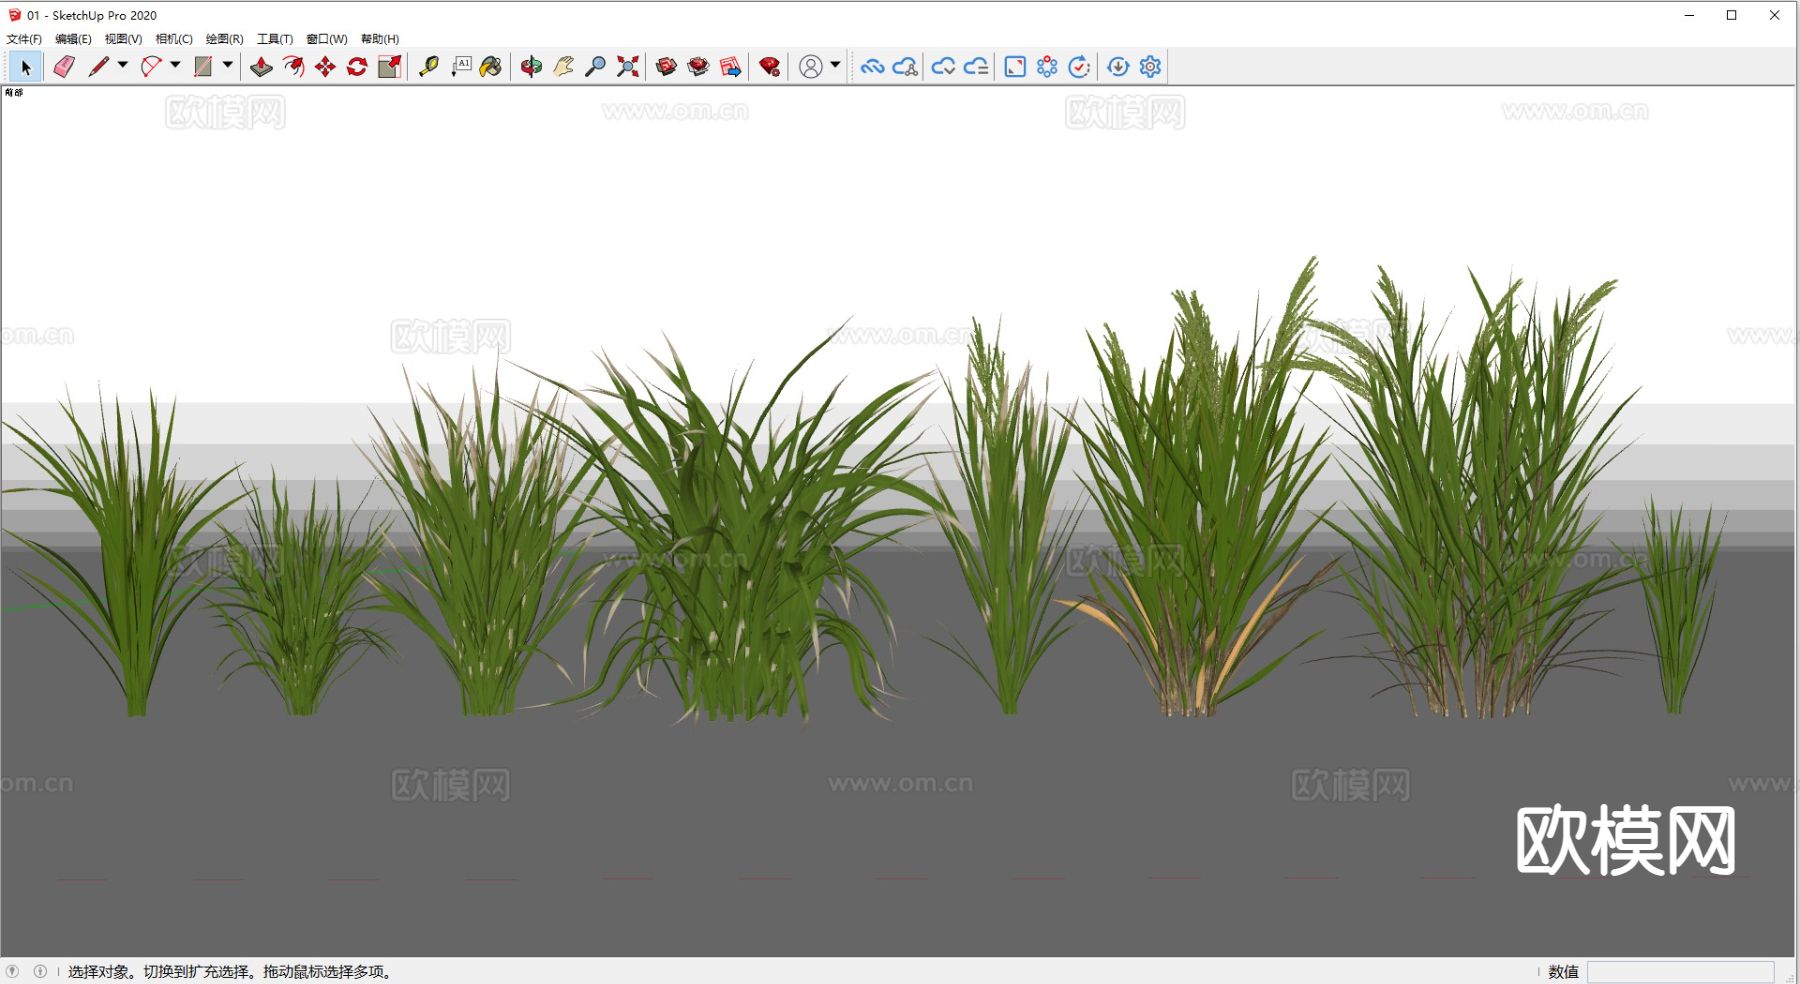The height and width of the screenshot is (984, 1800).
Task: Expand the Arc tool dropdown arrow
Action: pos(175,65)
